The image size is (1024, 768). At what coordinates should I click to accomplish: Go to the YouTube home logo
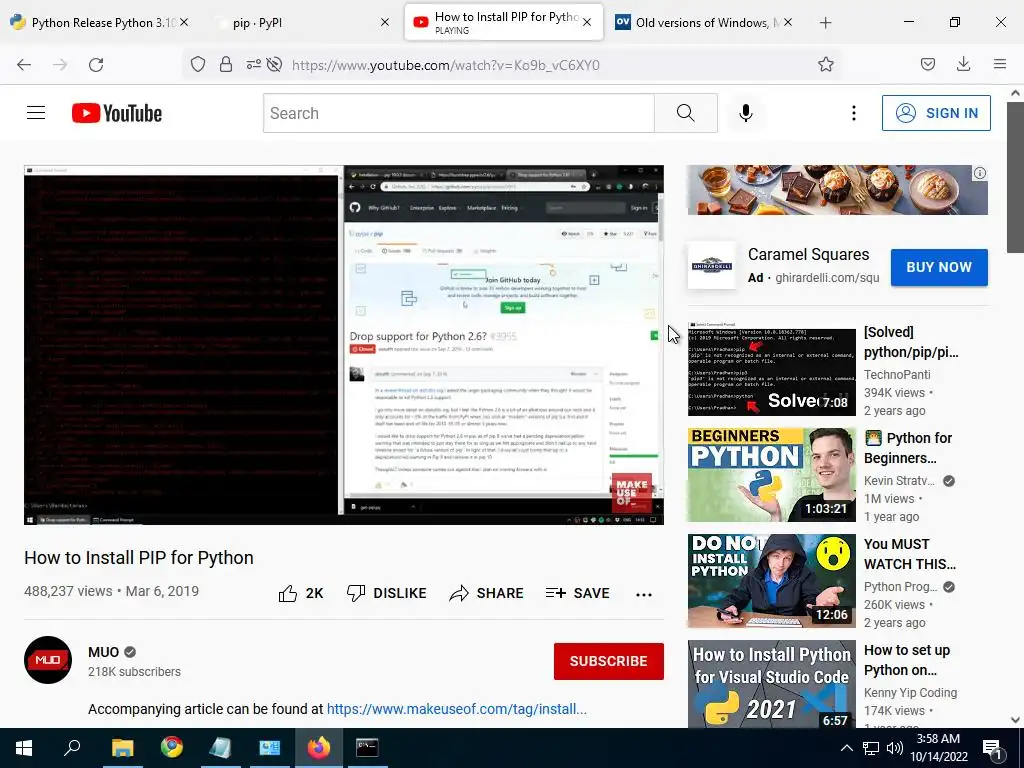(x=117, y=113)
